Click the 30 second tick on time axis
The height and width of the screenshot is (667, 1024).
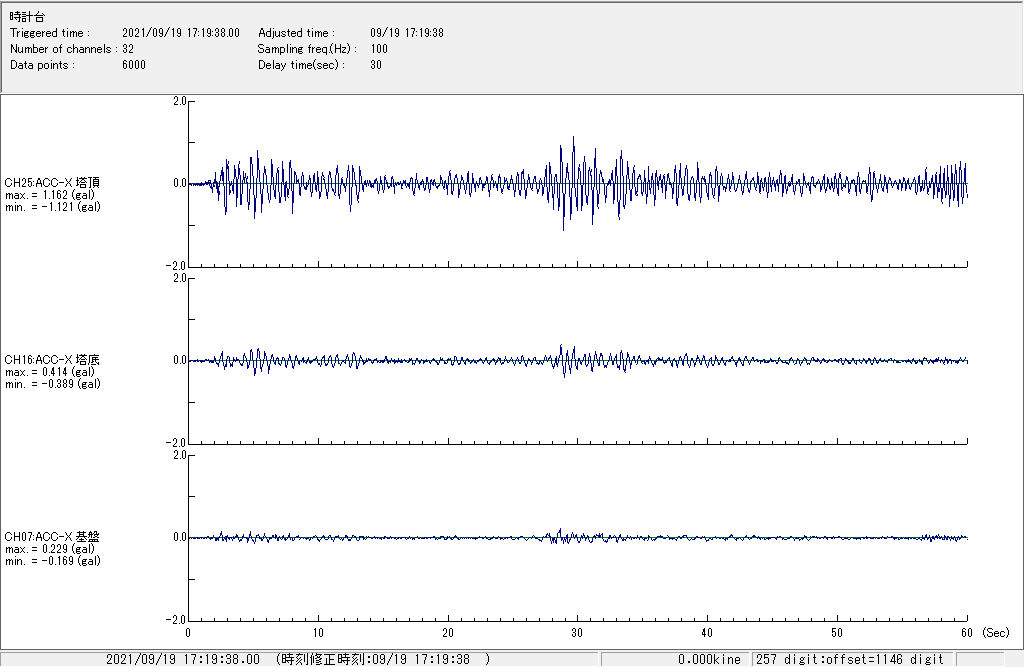tap(578, 633)
